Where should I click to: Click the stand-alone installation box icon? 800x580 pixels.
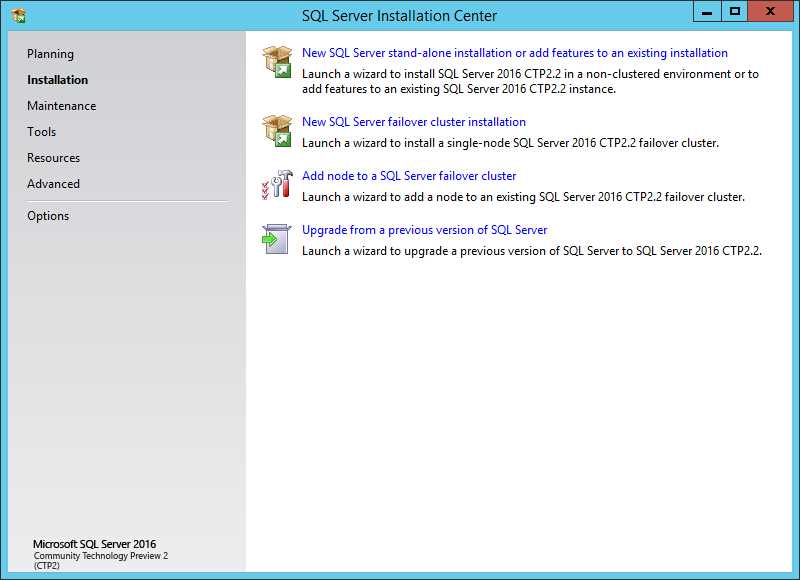[x=277, y=62]
